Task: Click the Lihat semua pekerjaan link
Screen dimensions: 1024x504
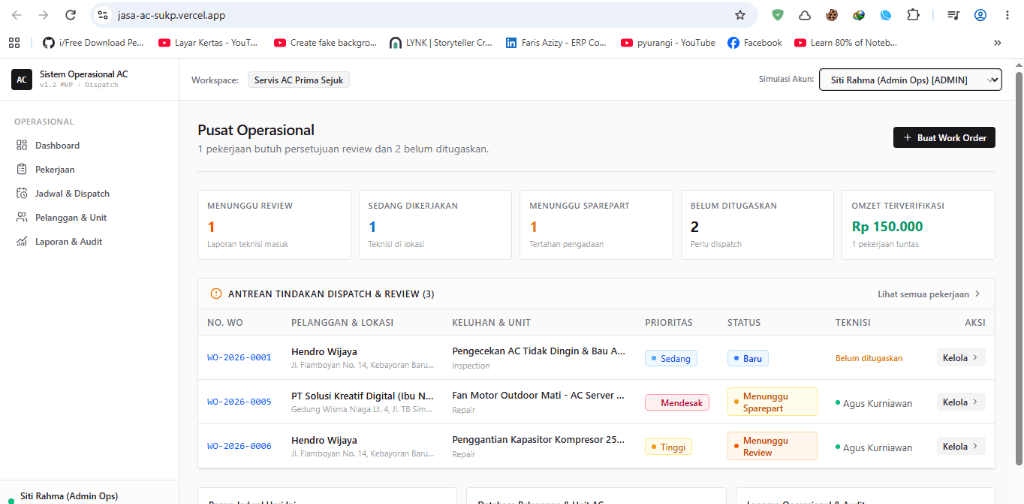Action: coord(929,294)
